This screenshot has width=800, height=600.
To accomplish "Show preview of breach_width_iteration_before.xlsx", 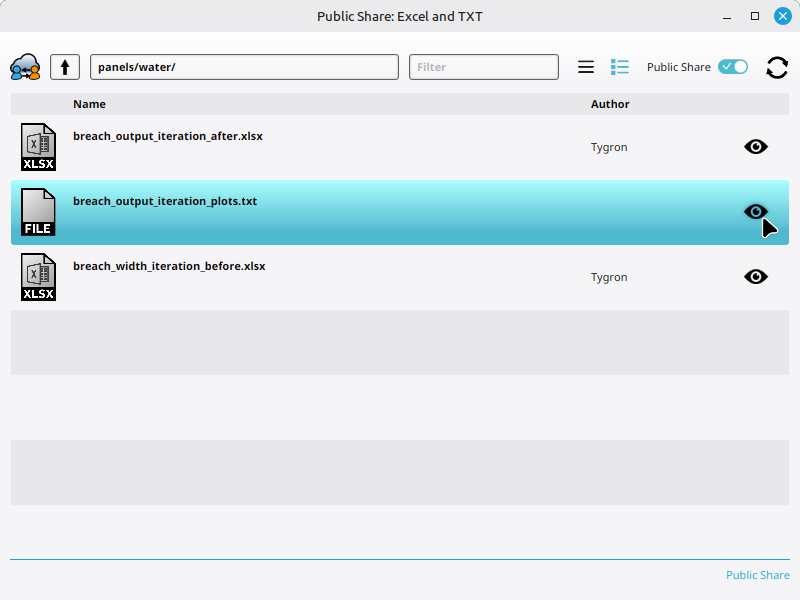I will (756, 276).
